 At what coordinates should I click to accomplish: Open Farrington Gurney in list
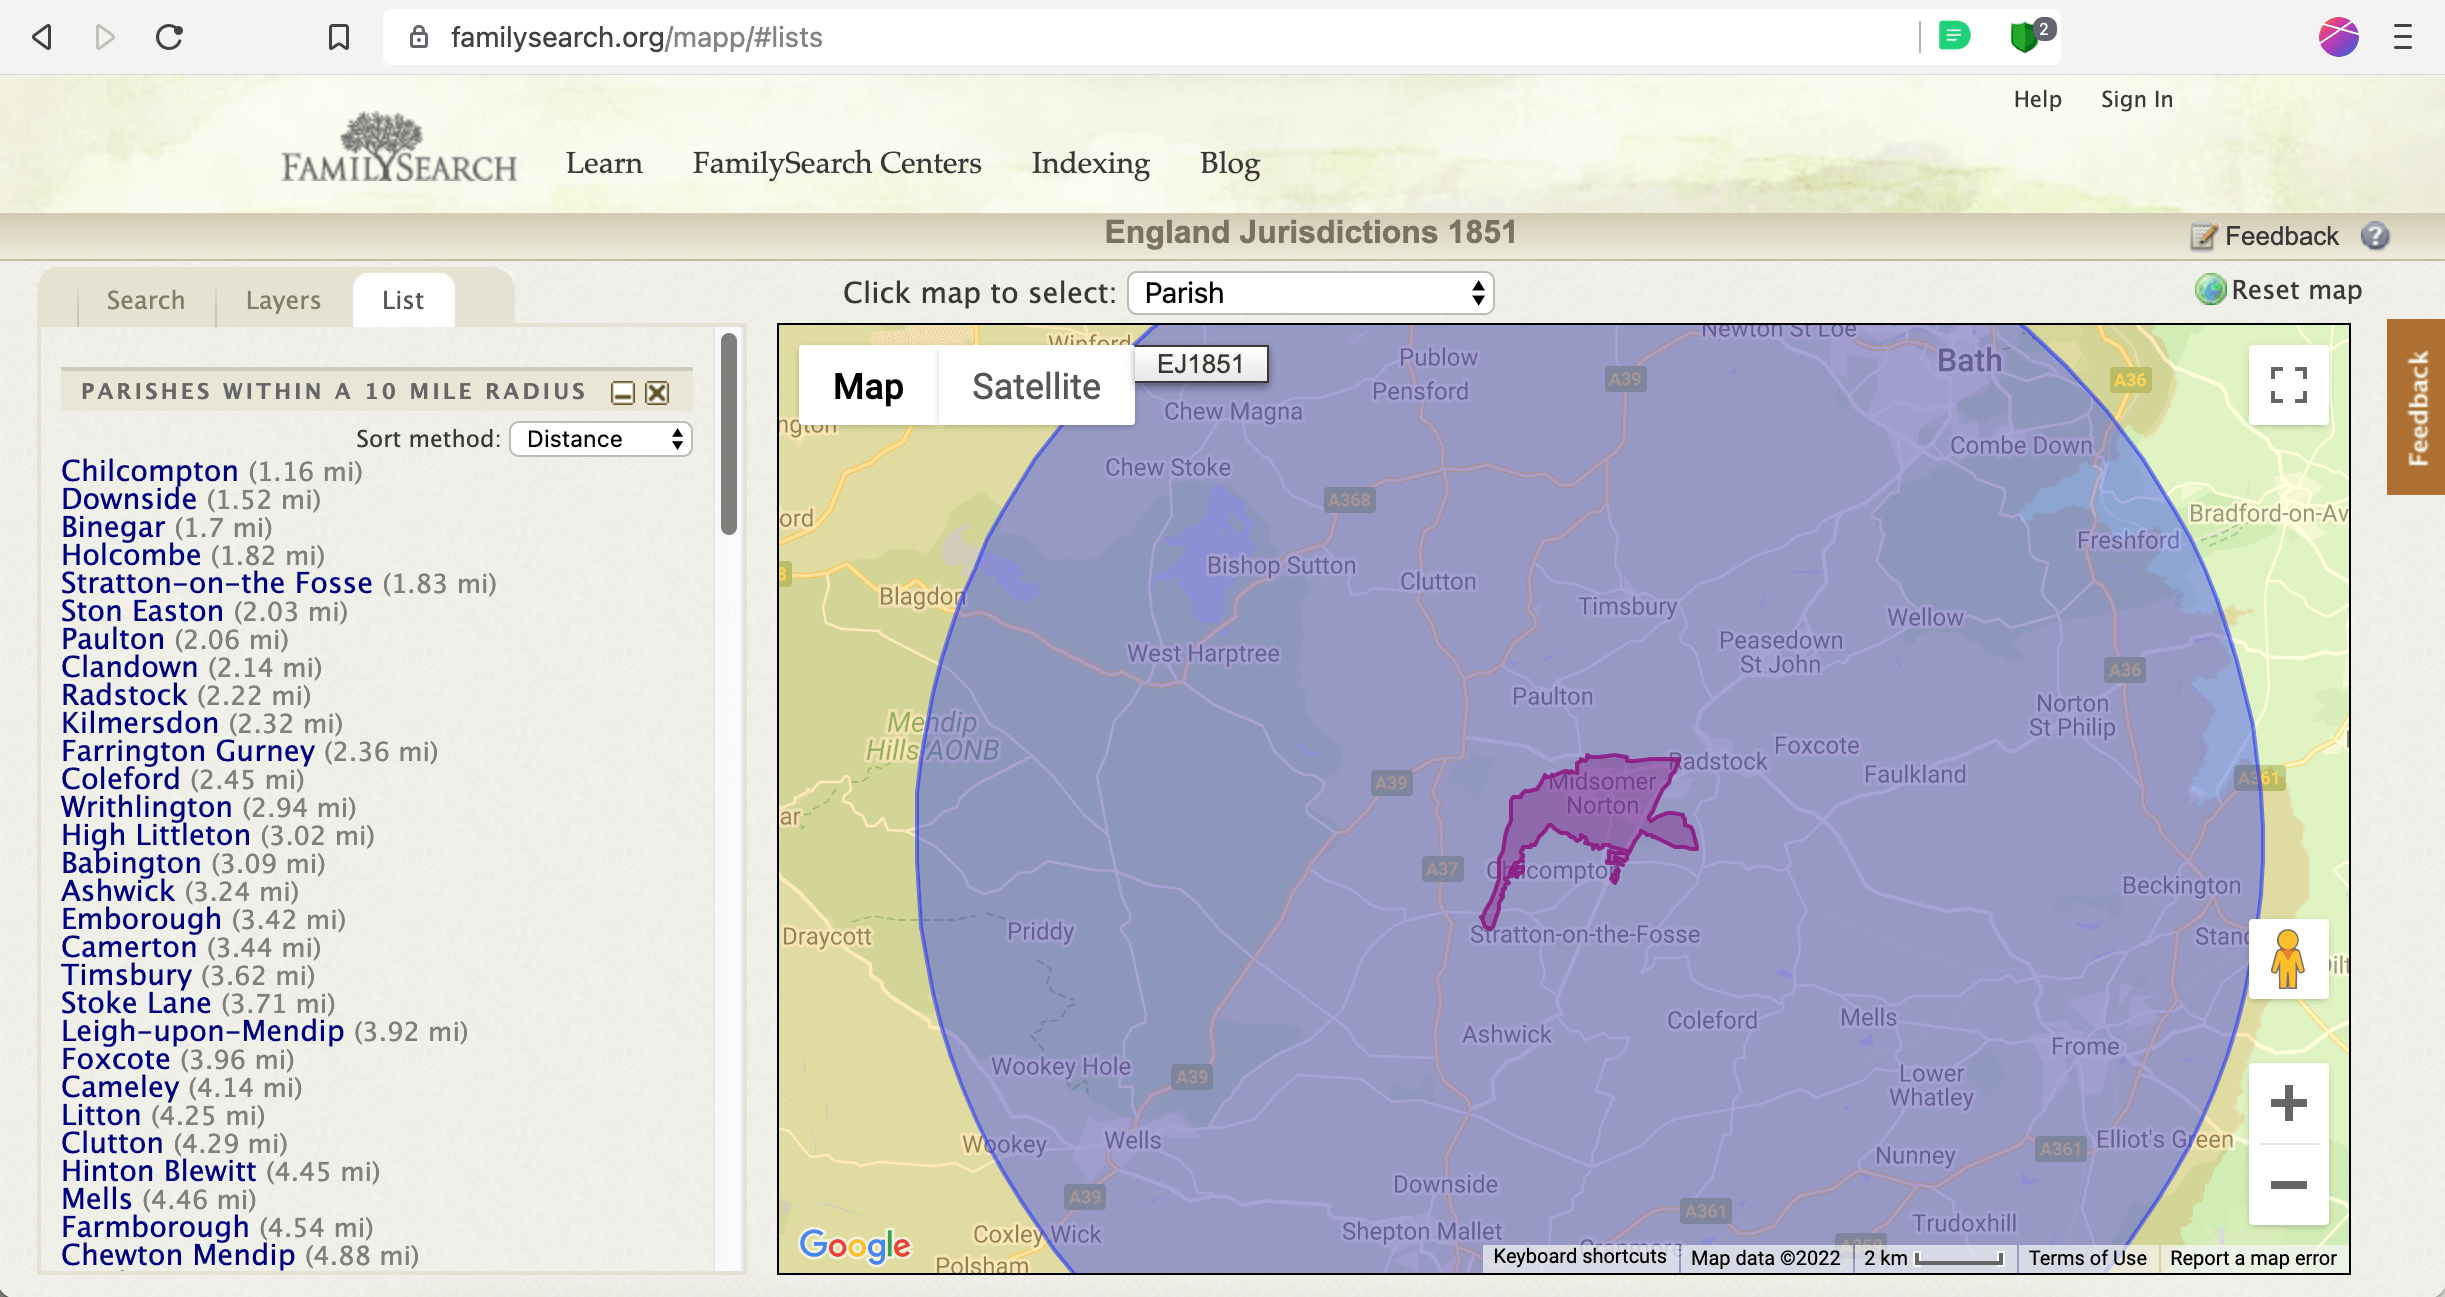pos(188,750)
